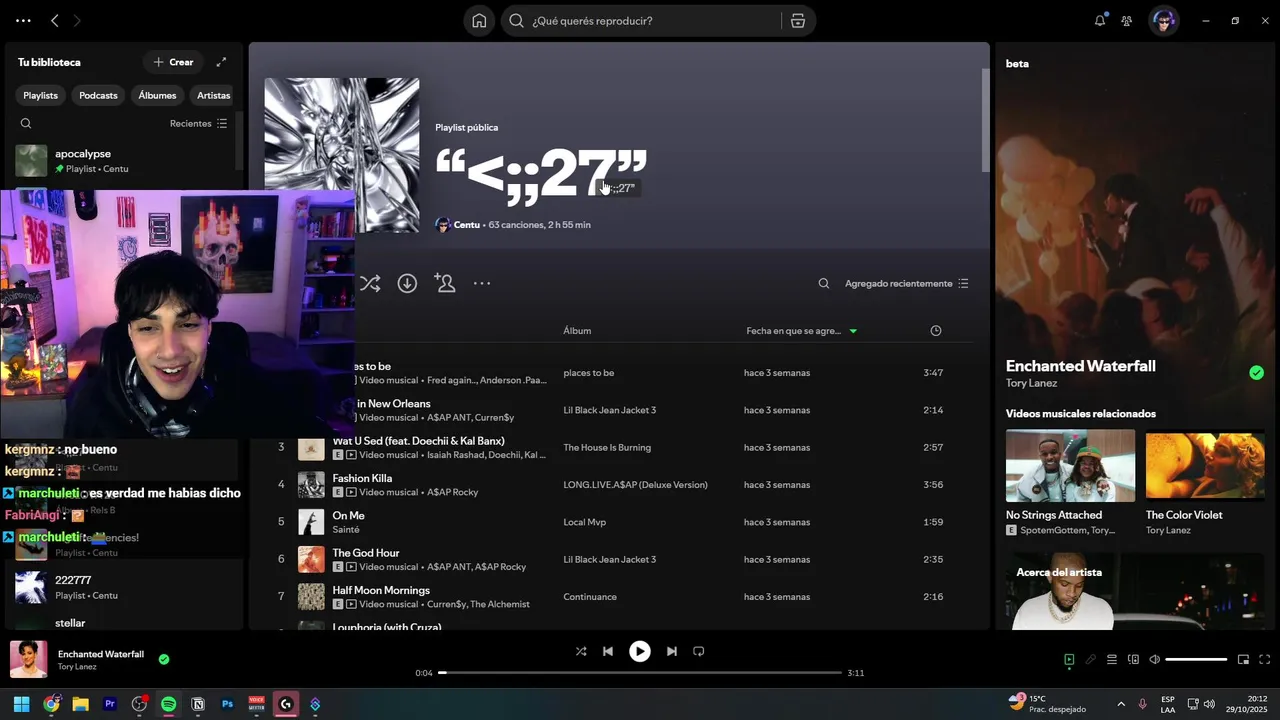Viewport: 1280px width, 720px height.
Task: Skip to previous track
Action: click(x=607, y=652)
